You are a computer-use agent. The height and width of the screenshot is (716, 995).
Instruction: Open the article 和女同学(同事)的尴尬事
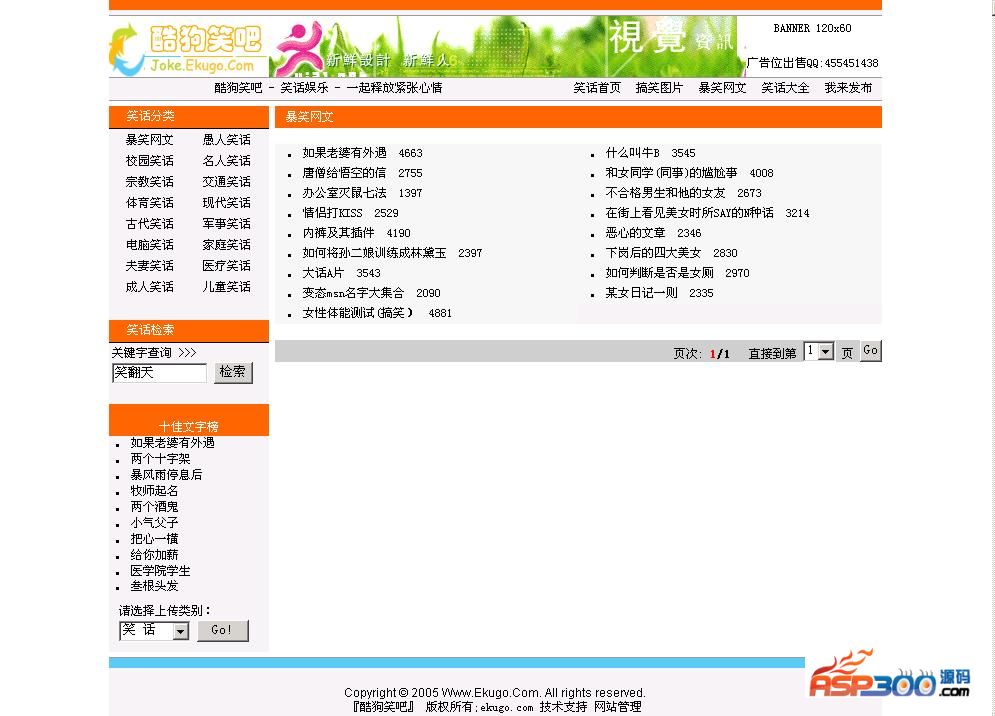[x=671, y=173]
